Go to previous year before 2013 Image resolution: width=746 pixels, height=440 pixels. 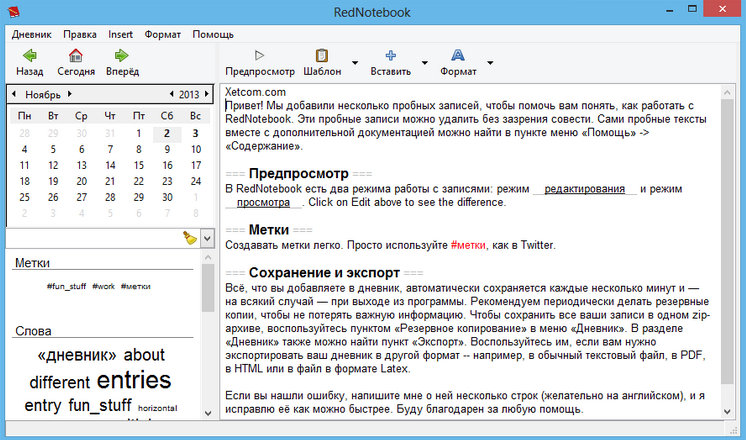(x=172, y=94)
